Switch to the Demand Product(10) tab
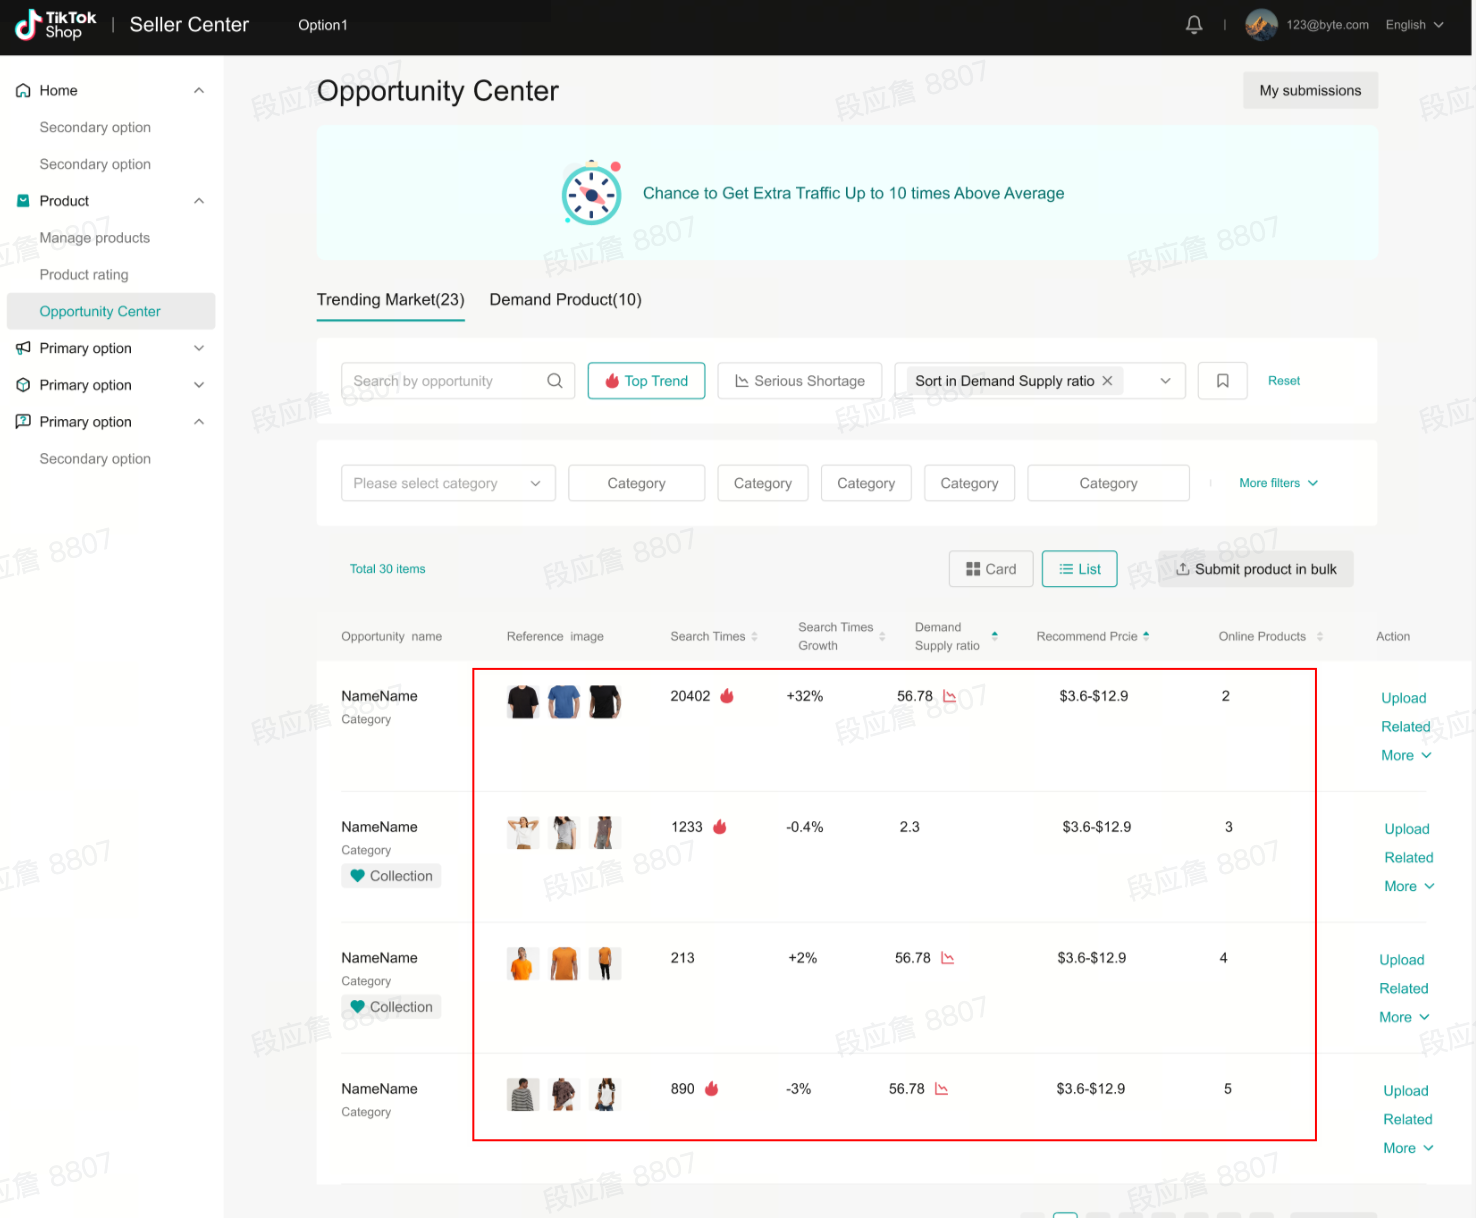 565,300
